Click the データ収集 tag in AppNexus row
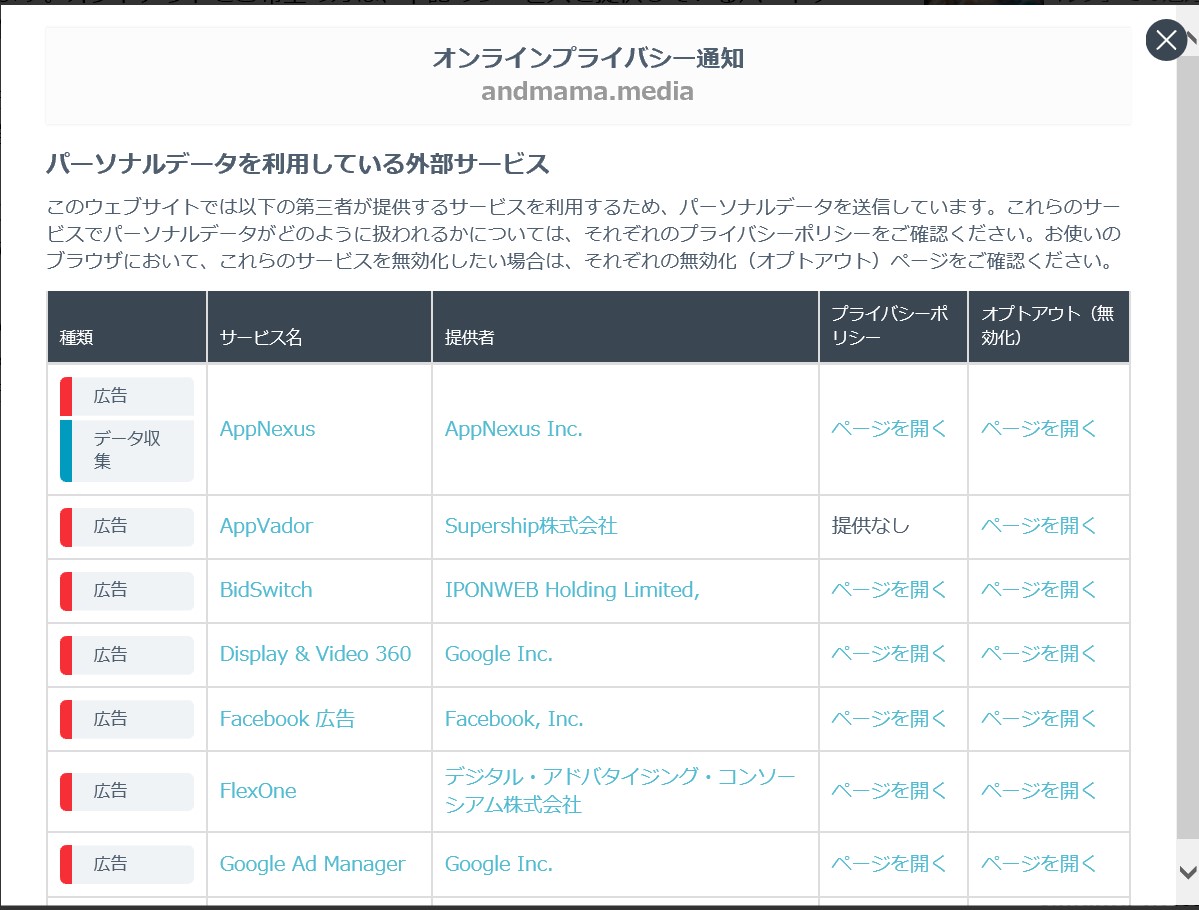1199x910 pixels. (127, 450)
